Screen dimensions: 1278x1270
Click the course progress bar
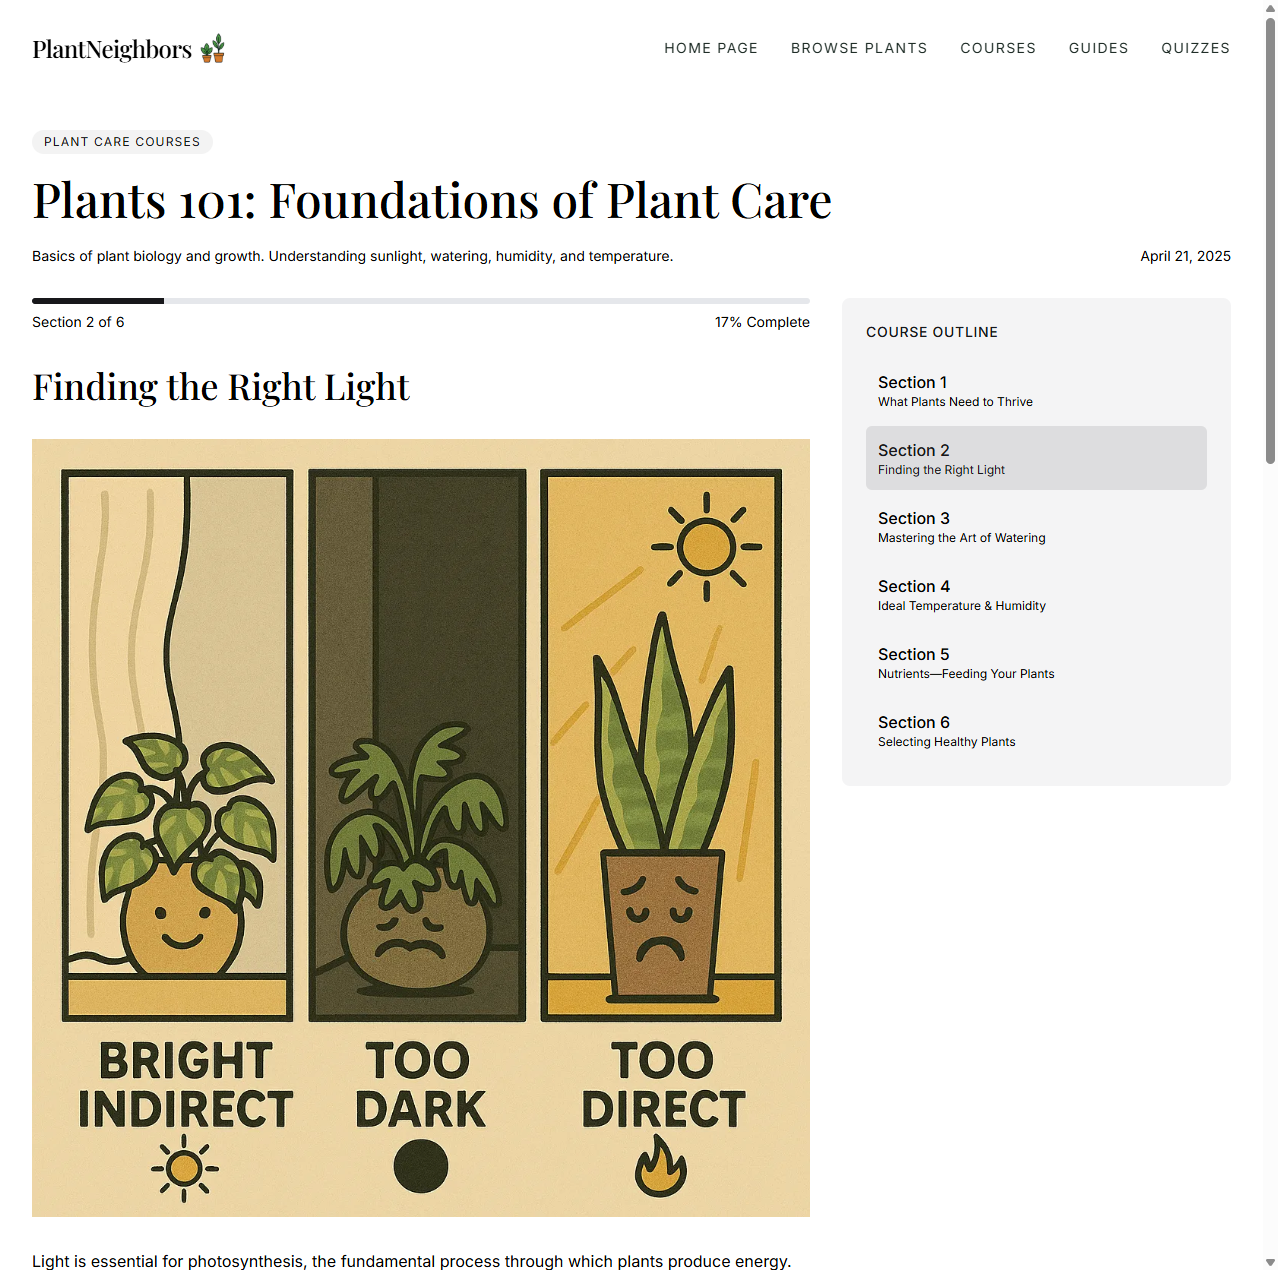coord(420,301)
